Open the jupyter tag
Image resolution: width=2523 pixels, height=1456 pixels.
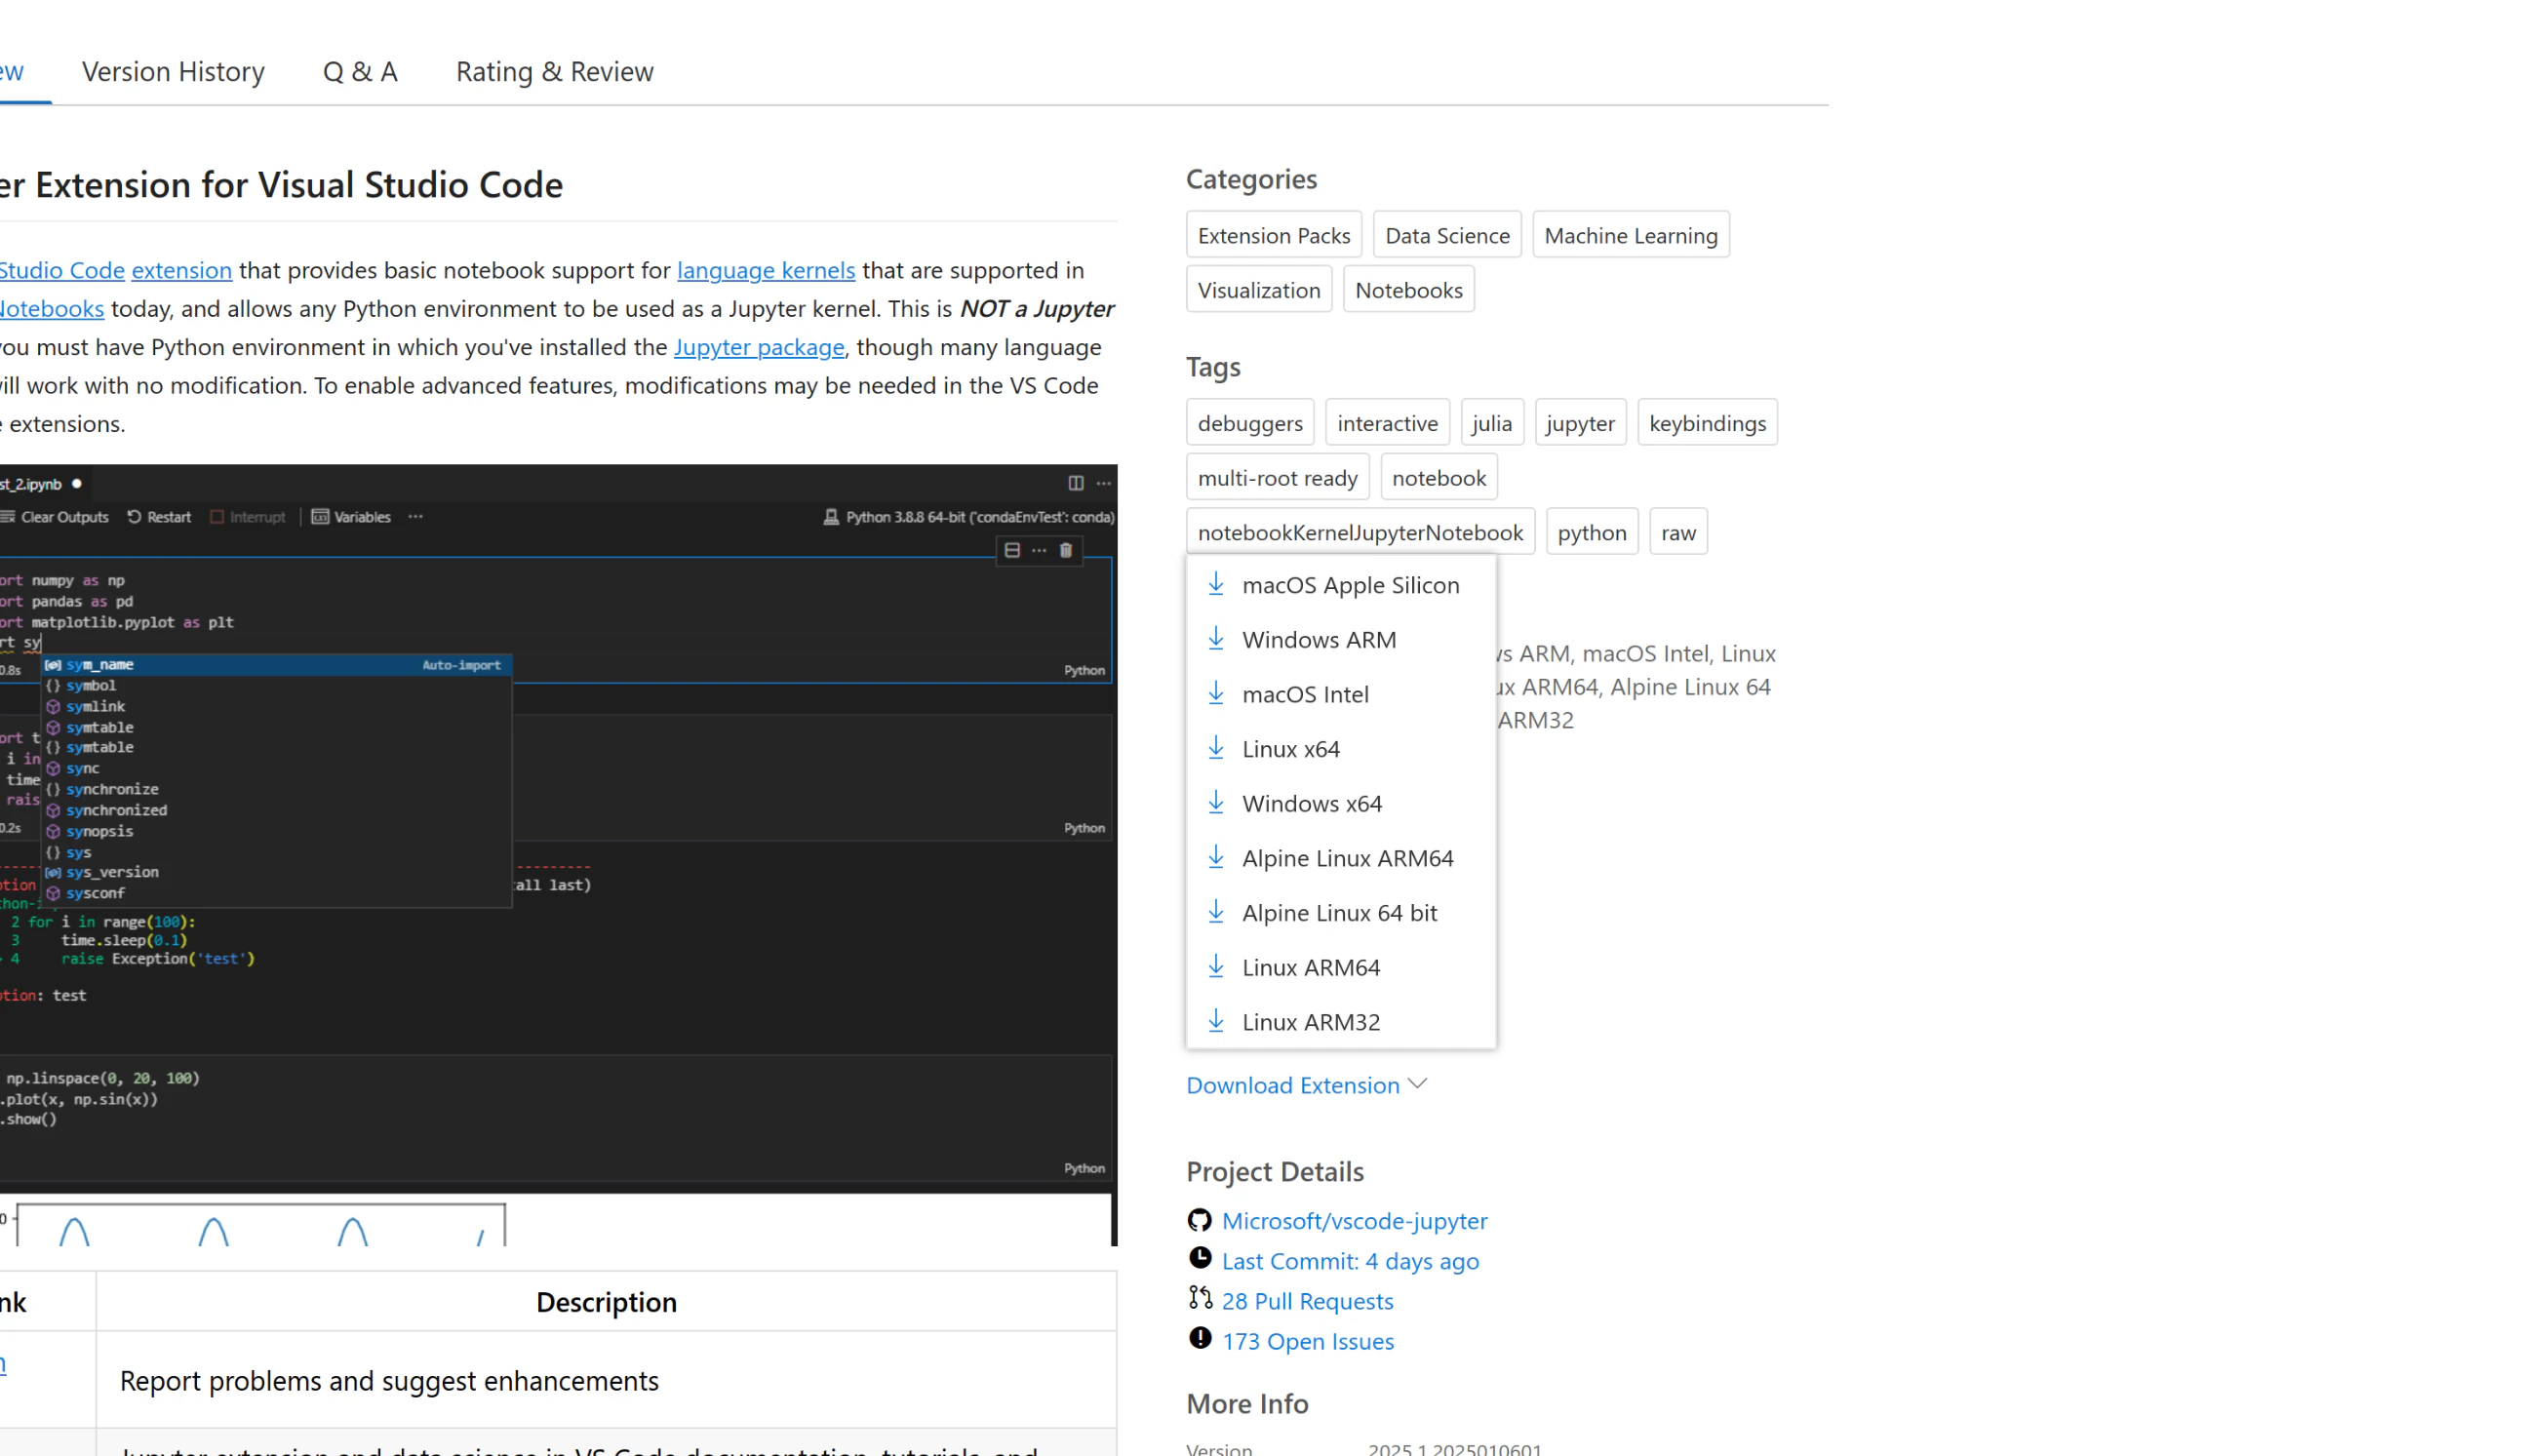click(1579, 423)
